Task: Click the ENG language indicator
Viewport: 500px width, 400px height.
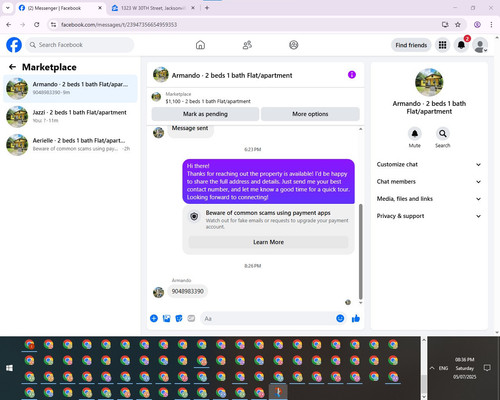Action: pos(443,368)
